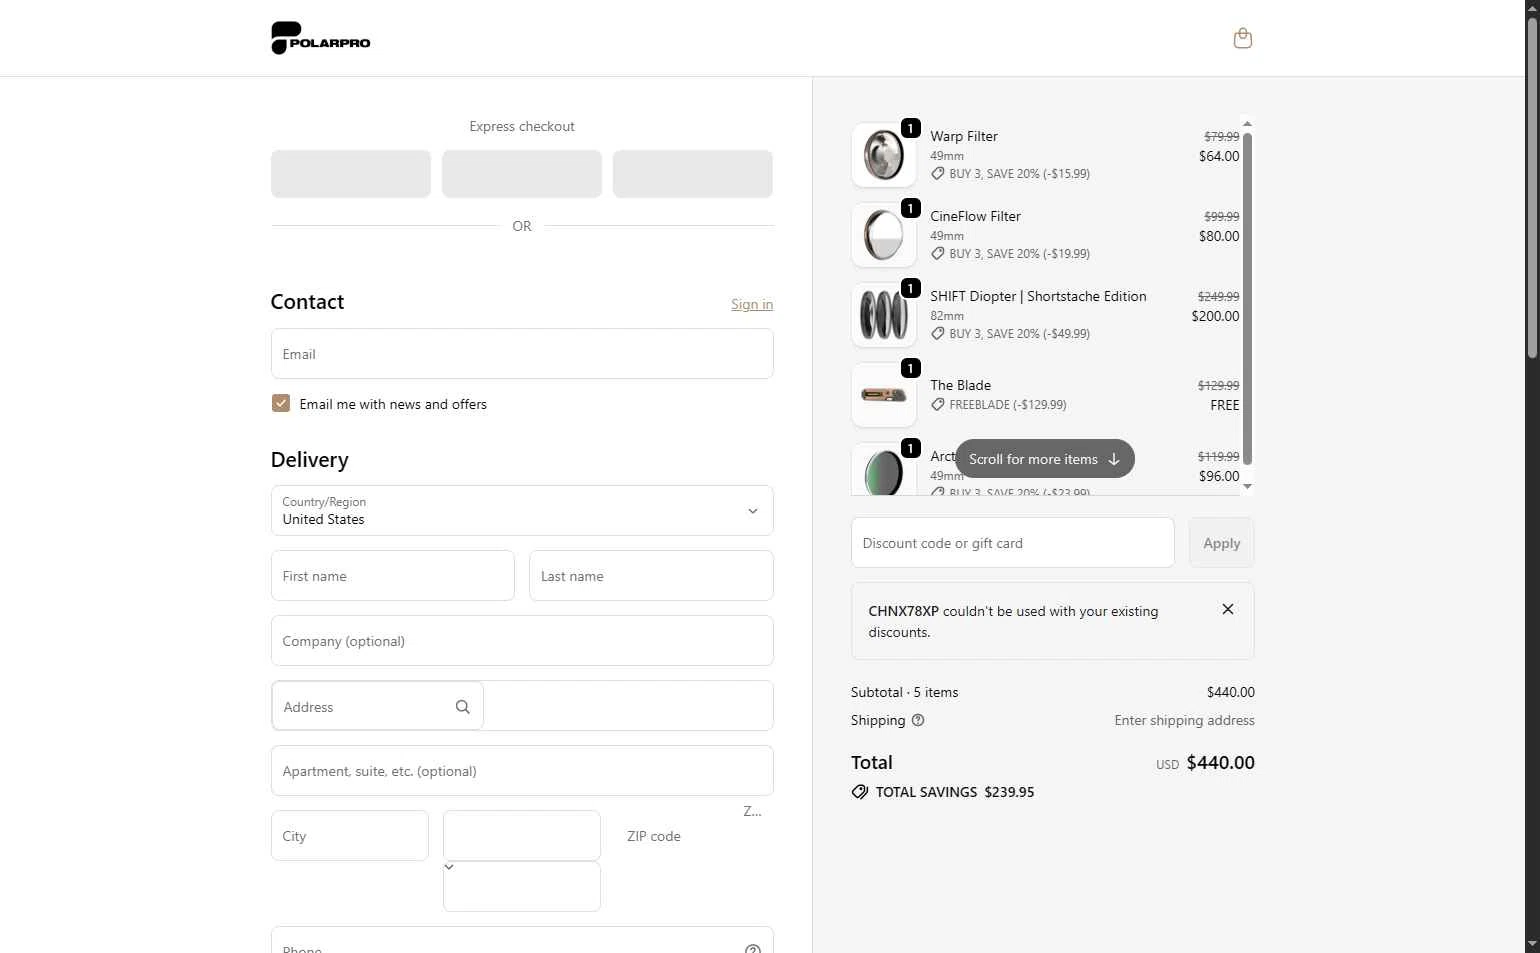Click the PolarPro logo
Viewport: 1540px width, 953px height.
(x=321, y=38)
